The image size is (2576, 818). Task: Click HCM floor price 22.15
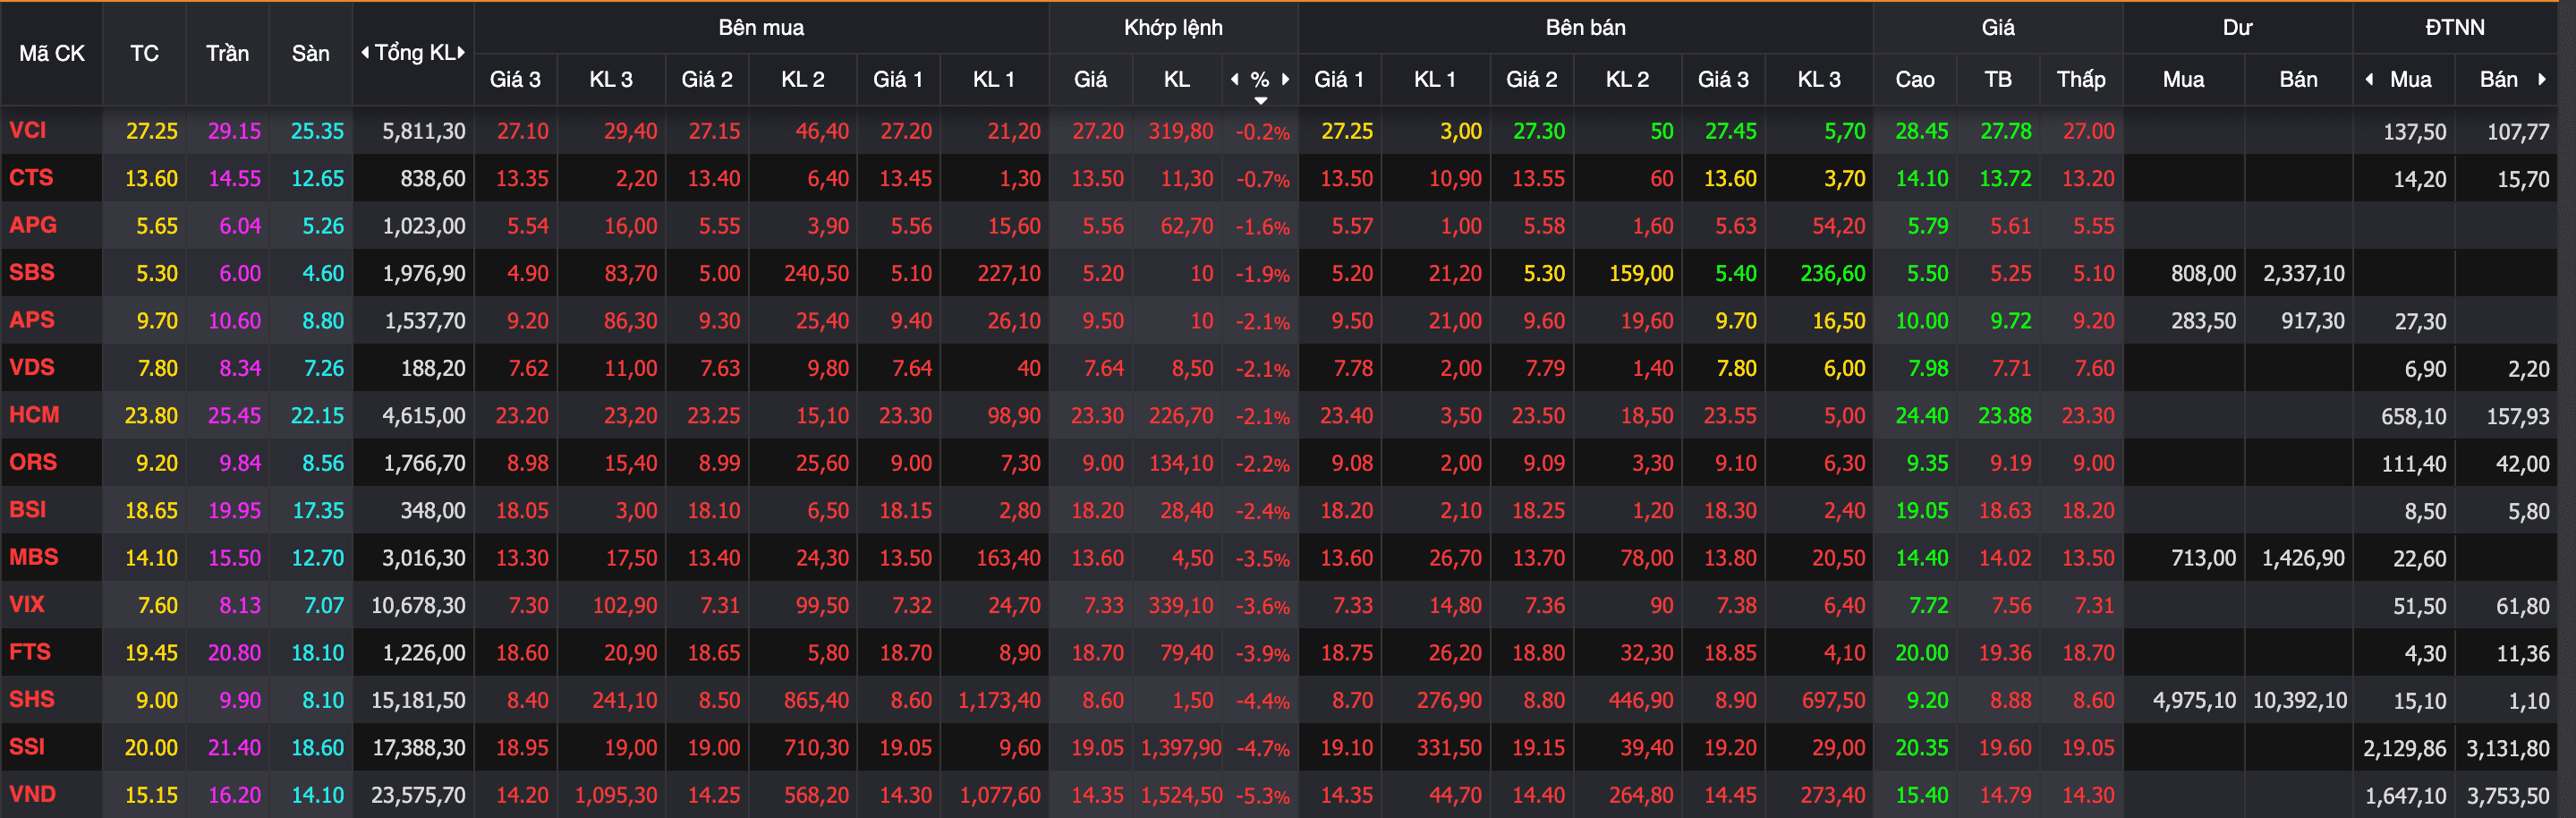click(317, 416)
